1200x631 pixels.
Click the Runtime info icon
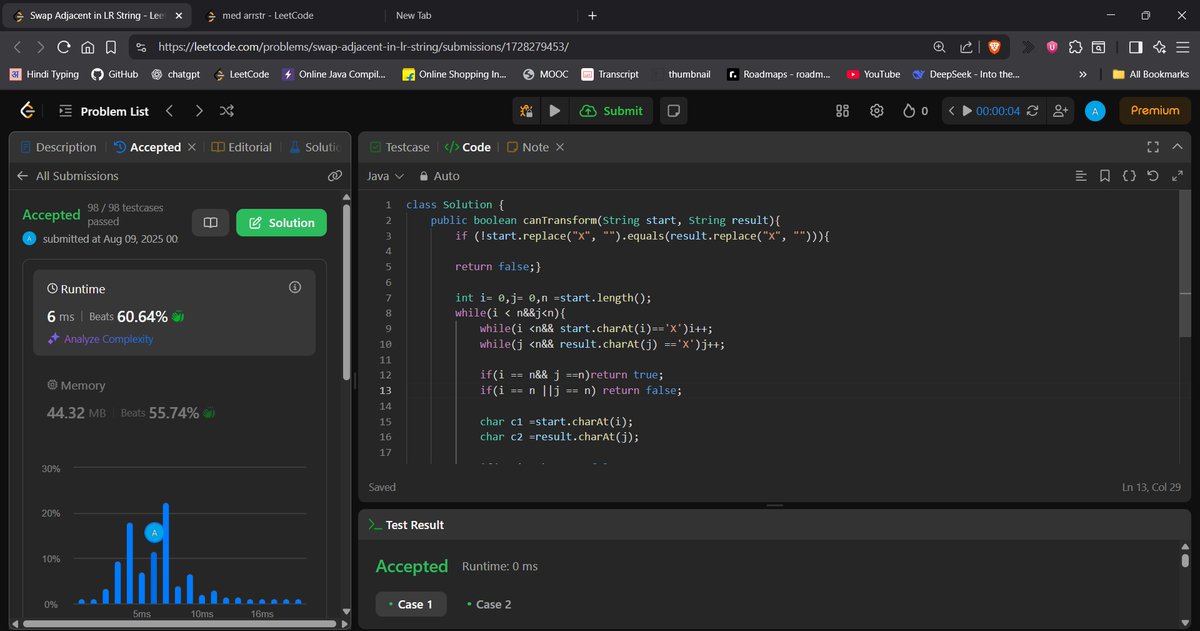click(295, 287)
